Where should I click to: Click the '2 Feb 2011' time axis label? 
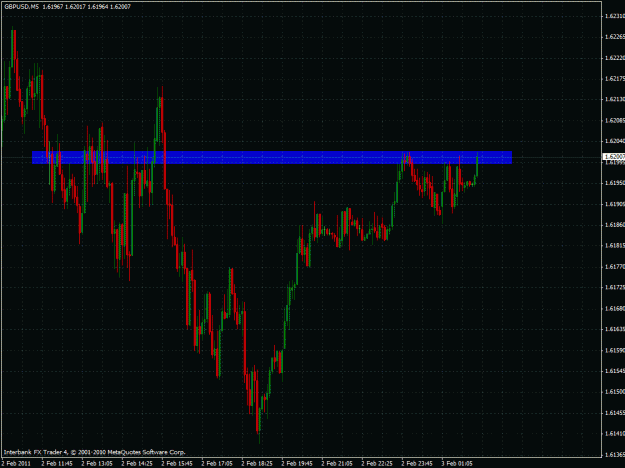click(15, 464)
